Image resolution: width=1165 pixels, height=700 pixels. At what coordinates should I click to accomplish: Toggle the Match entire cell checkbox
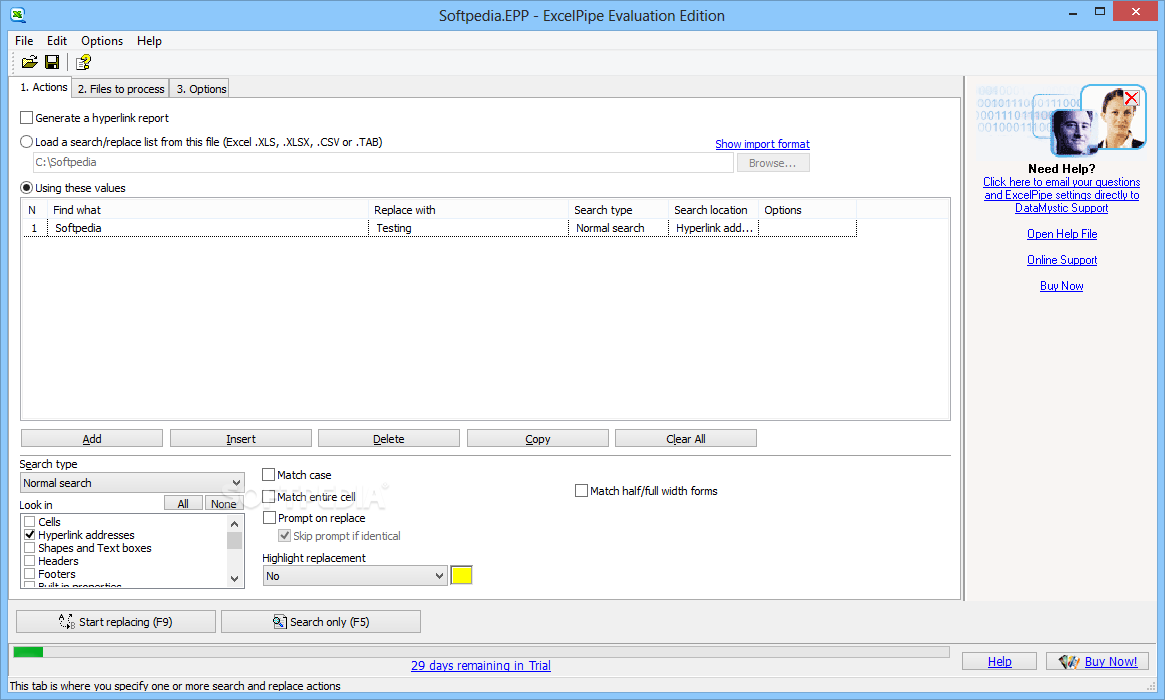[269, 496]
